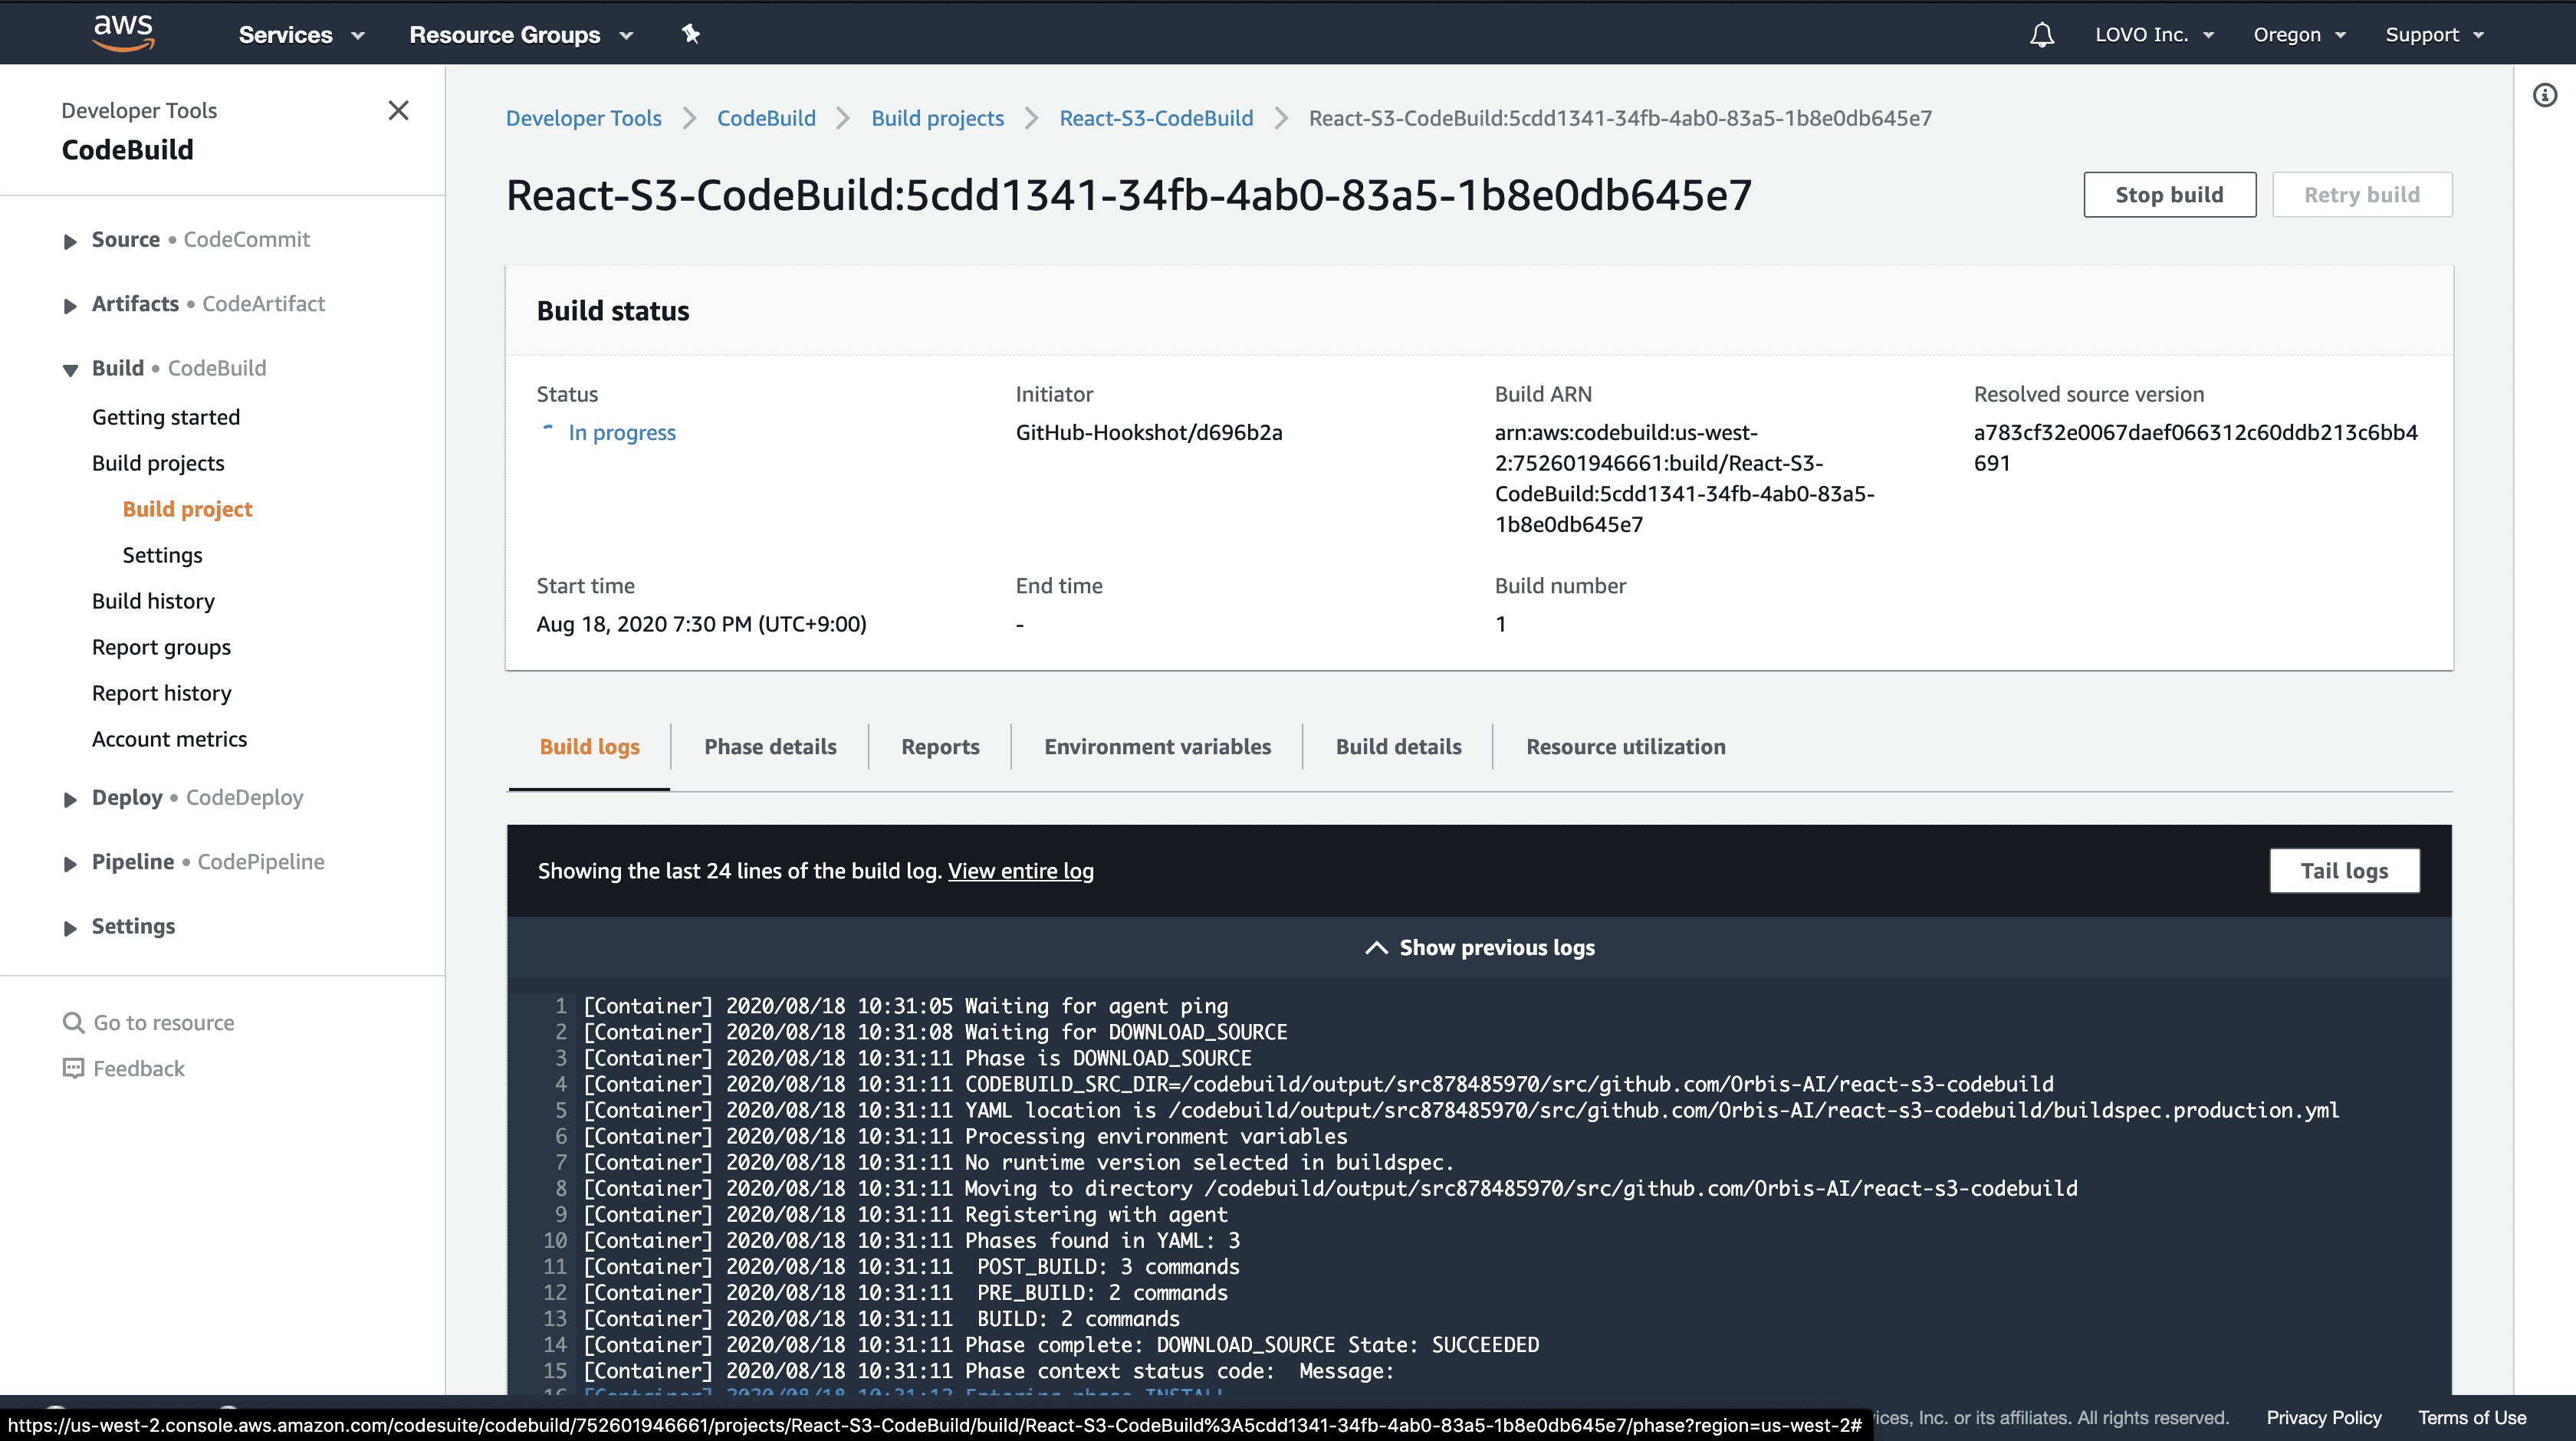
Task: Click the CodeBuild sidebar heading
Action: pyautogui.click(x=127, y=150)
